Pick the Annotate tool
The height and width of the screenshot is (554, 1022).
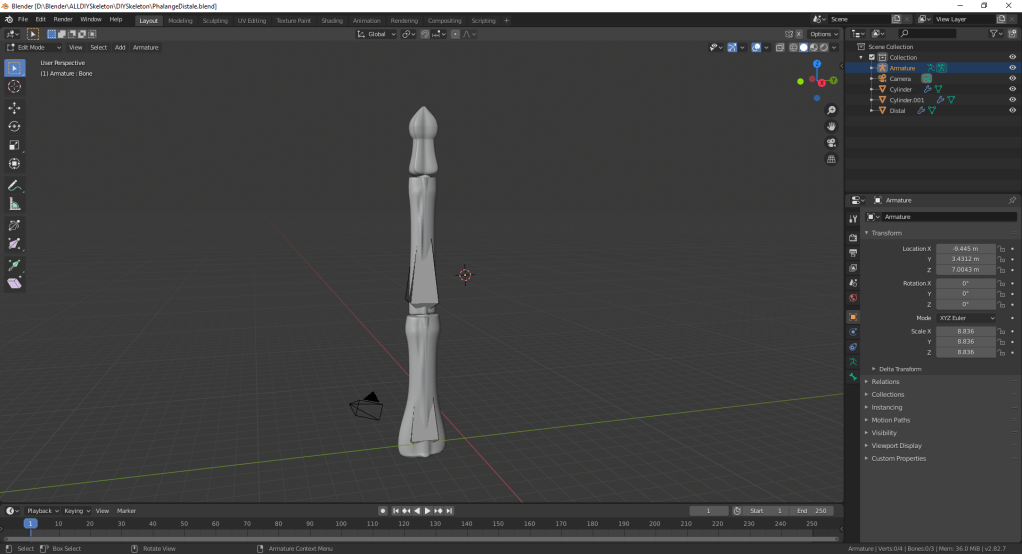click(15, 186)
